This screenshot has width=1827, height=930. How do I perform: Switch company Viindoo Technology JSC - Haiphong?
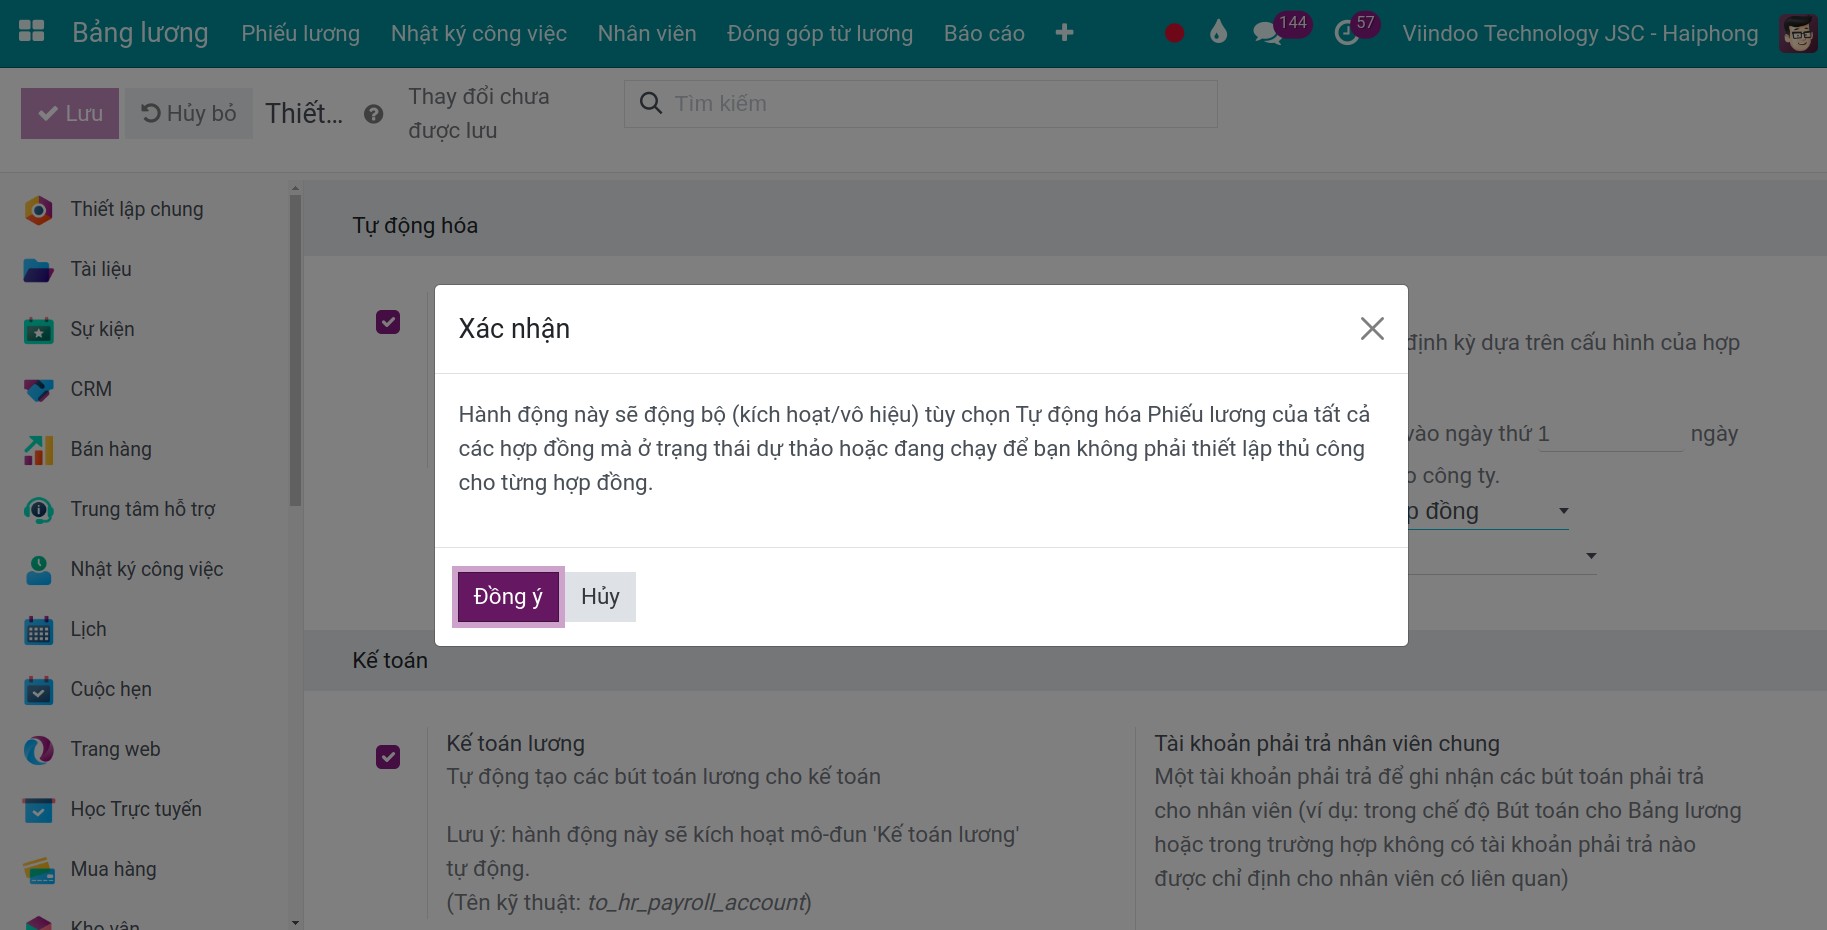coord(1580,33)
